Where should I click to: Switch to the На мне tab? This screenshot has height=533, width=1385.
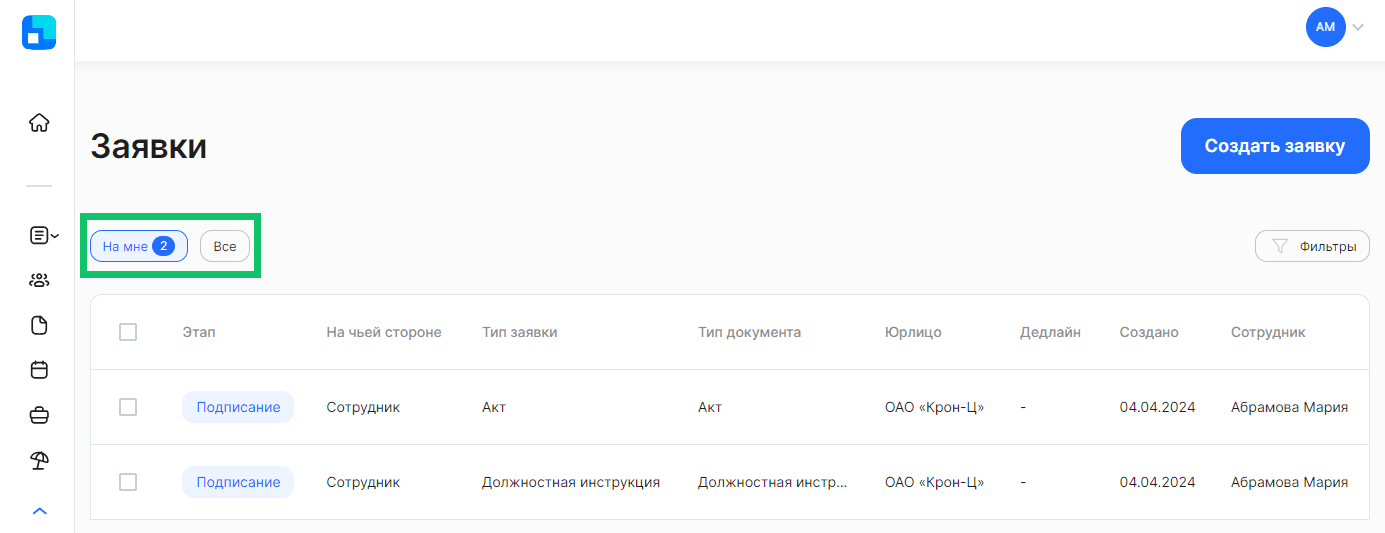coord(139,246)
